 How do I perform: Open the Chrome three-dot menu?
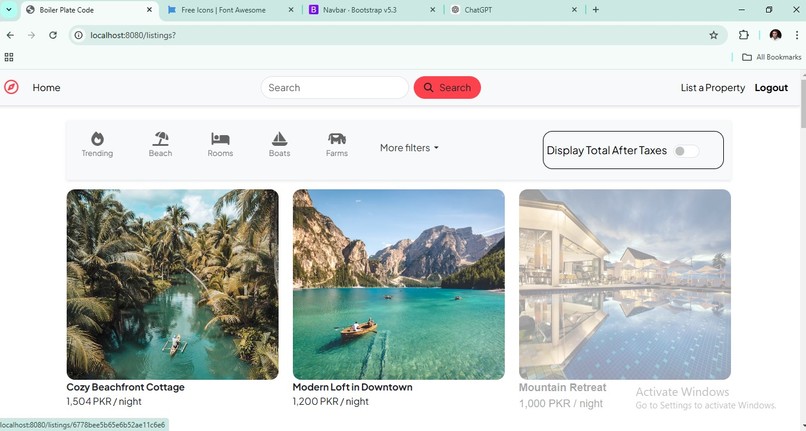click(796, 35)
